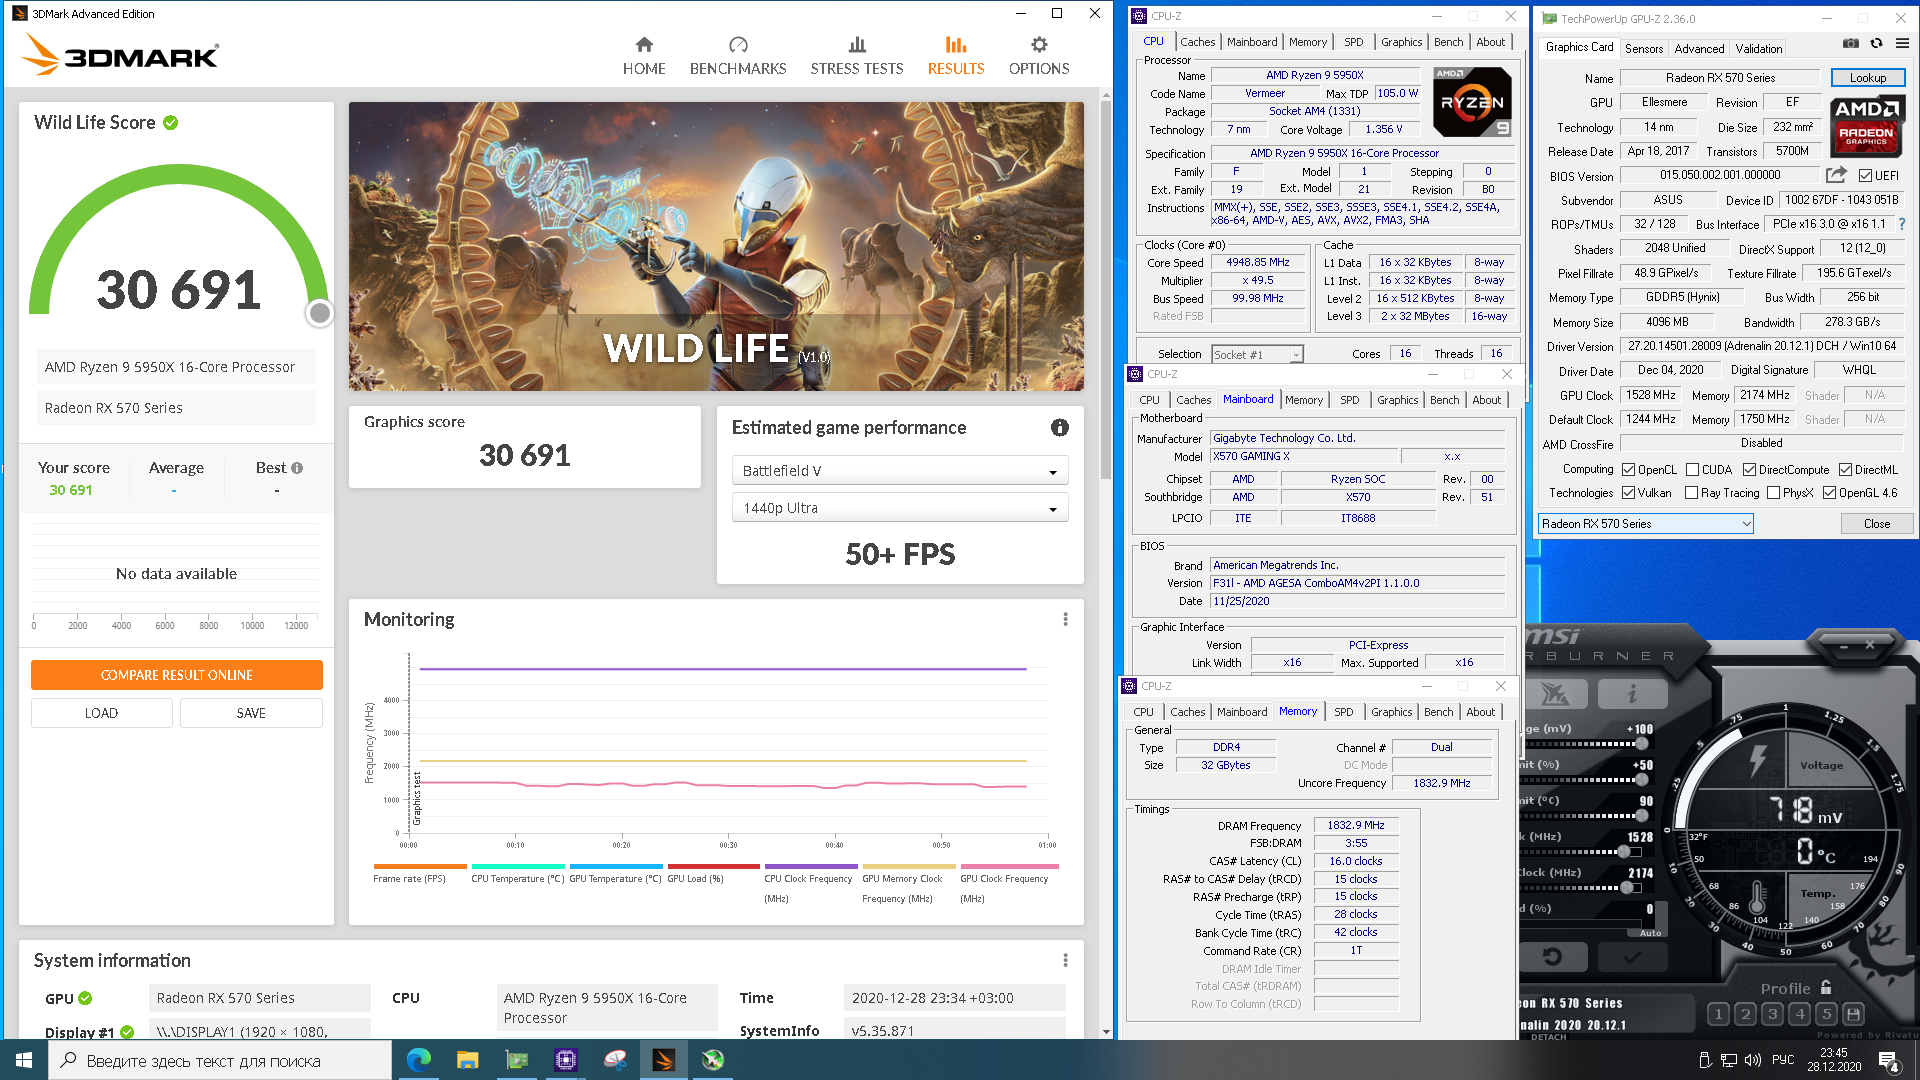Toggle the Vulkan checkbox

(1629, 493)
